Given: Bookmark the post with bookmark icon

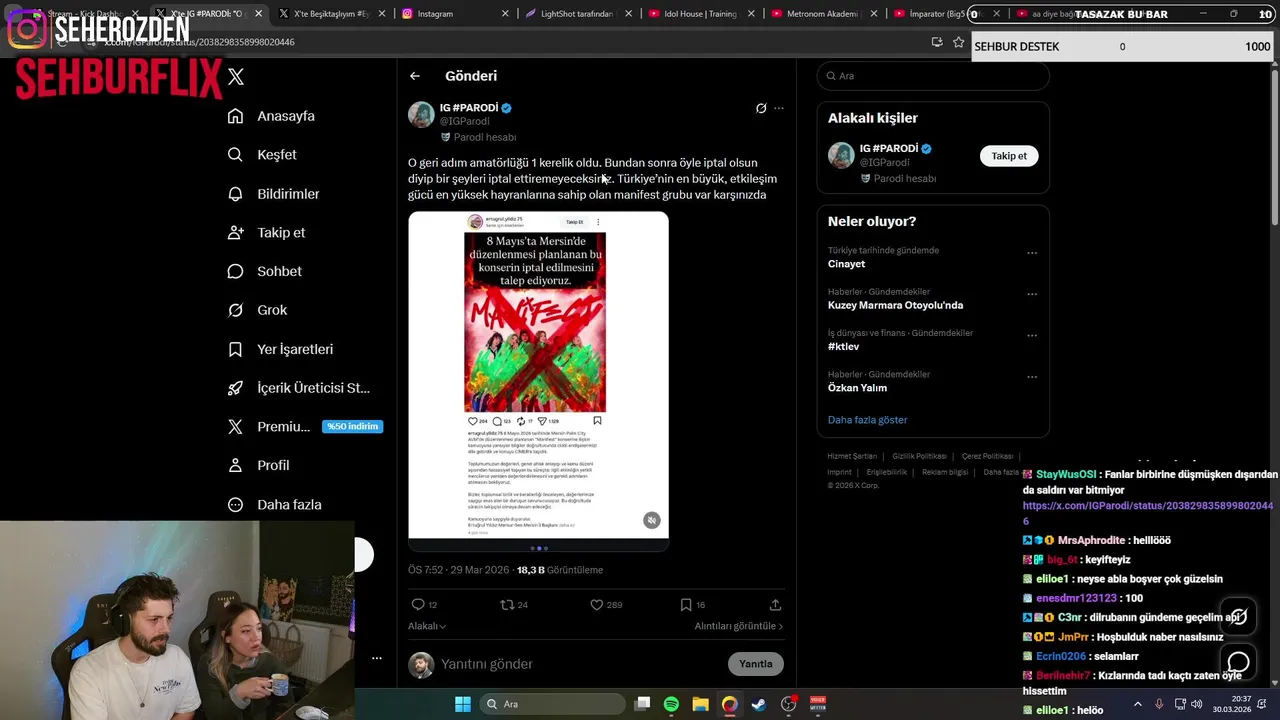Looking at the screenshot, I should point(685,605).
